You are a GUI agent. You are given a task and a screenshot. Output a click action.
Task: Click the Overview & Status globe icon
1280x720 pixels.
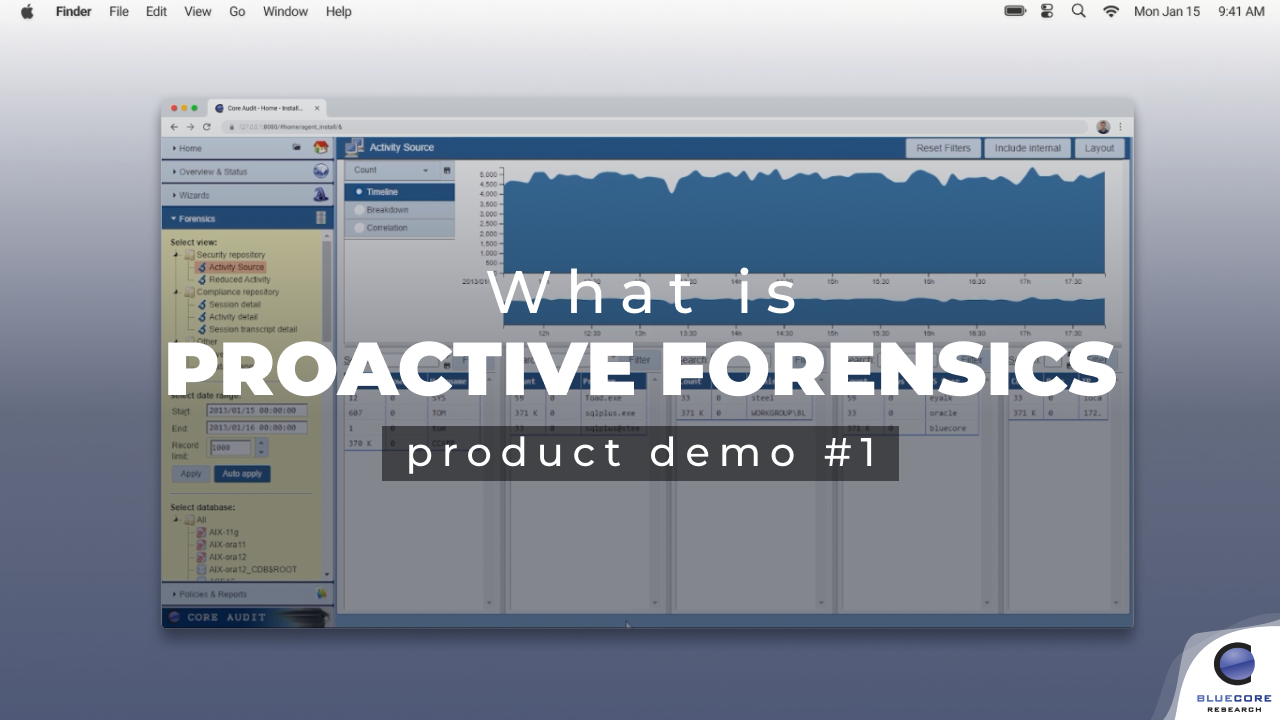[x=320, y=171]
